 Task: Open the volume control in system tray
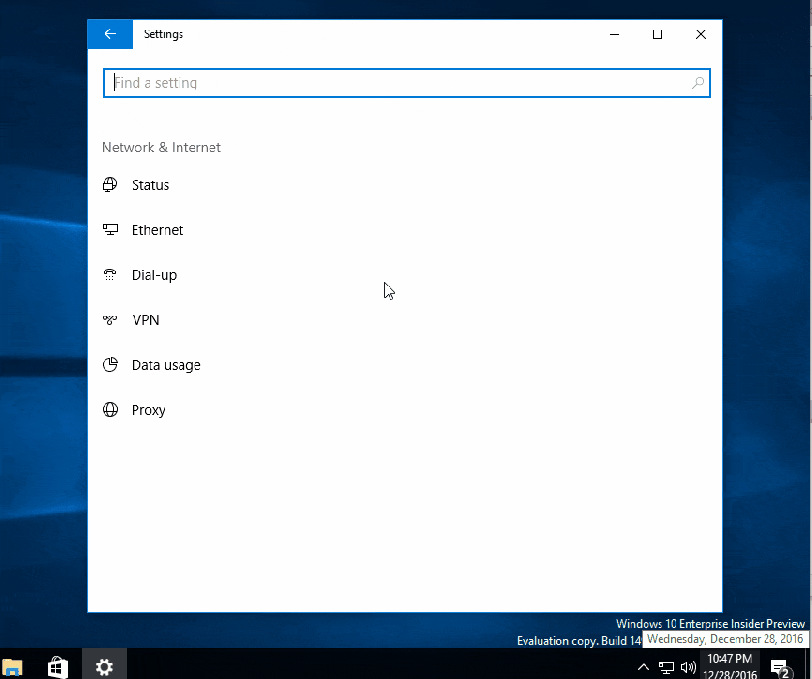point(688,667)
